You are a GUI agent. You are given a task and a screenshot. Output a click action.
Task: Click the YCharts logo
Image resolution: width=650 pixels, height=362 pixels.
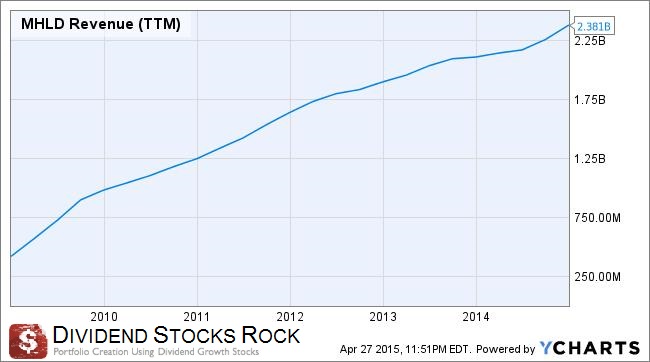pyautogui.click(x=589, y=348)
